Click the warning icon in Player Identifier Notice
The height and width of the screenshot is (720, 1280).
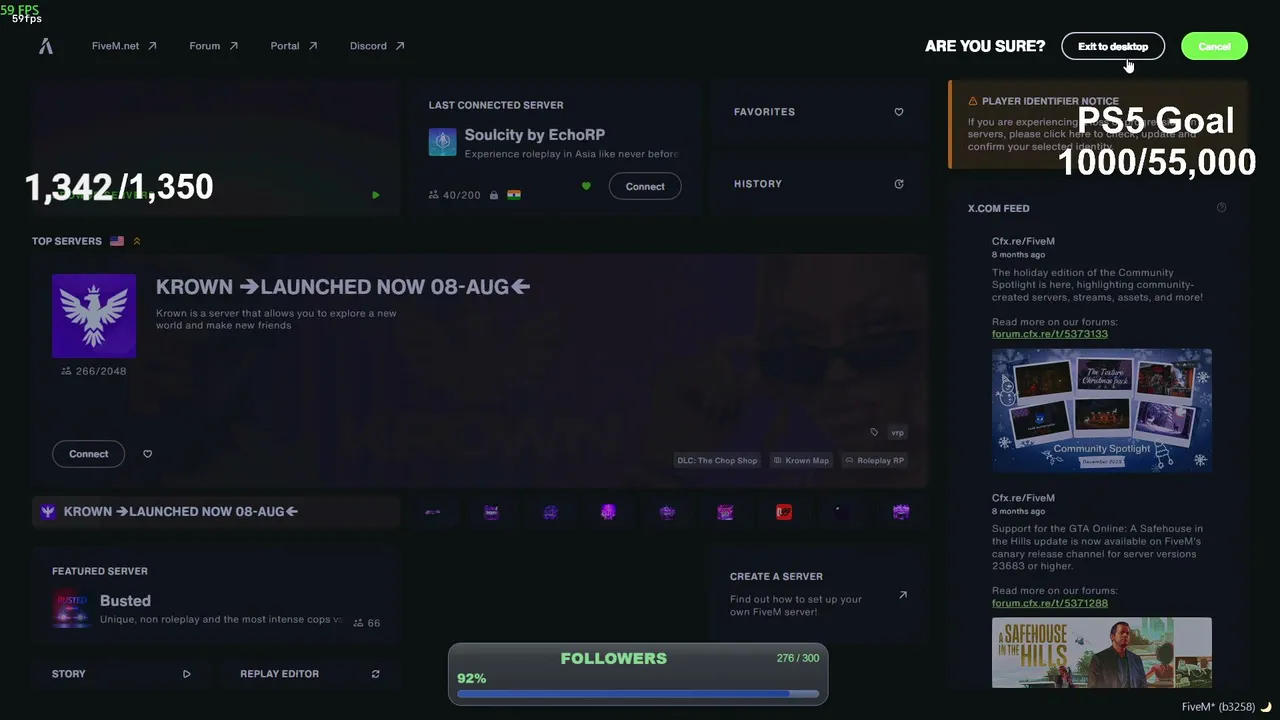[973, 101]
